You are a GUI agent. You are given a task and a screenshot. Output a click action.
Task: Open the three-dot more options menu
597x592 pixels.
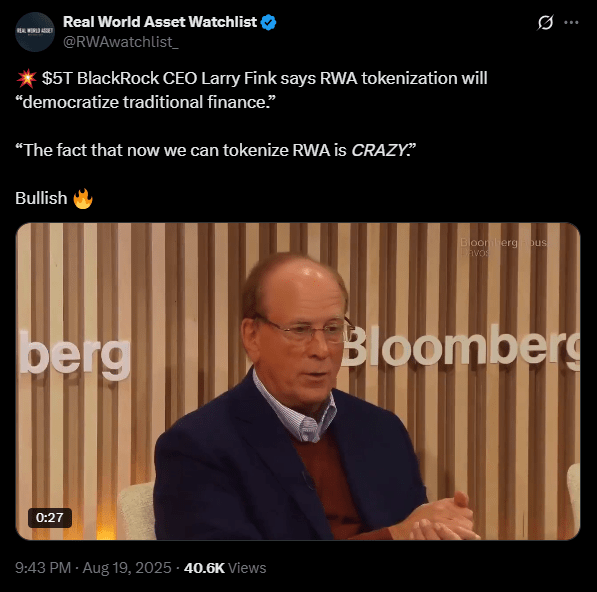point(571,23)
